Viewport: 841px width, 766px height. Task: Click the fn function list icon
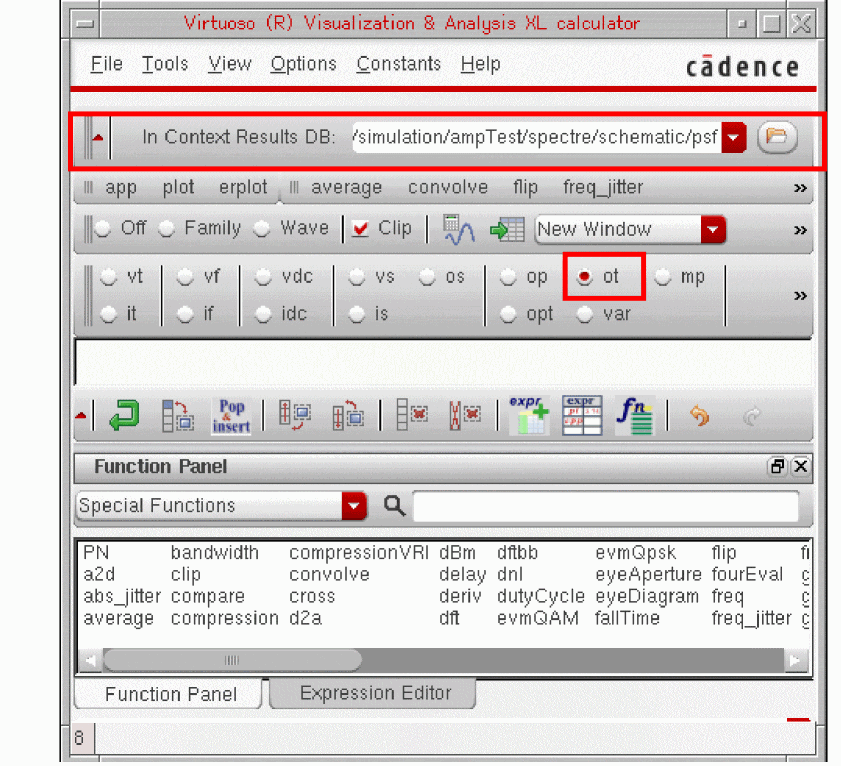point(635,415)
